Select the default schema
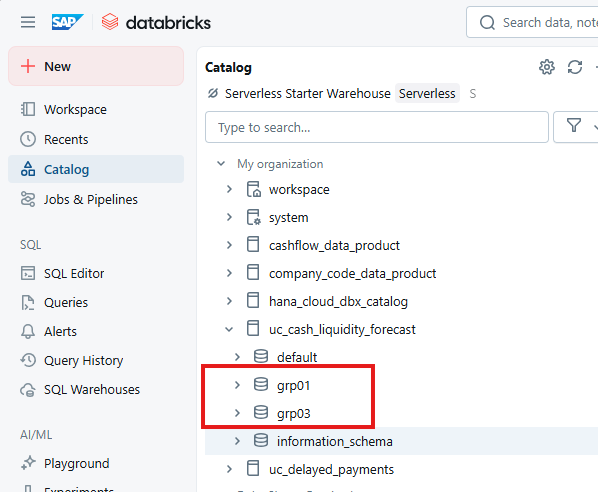Viewport: 598px width, 492px height. [297, 357]
